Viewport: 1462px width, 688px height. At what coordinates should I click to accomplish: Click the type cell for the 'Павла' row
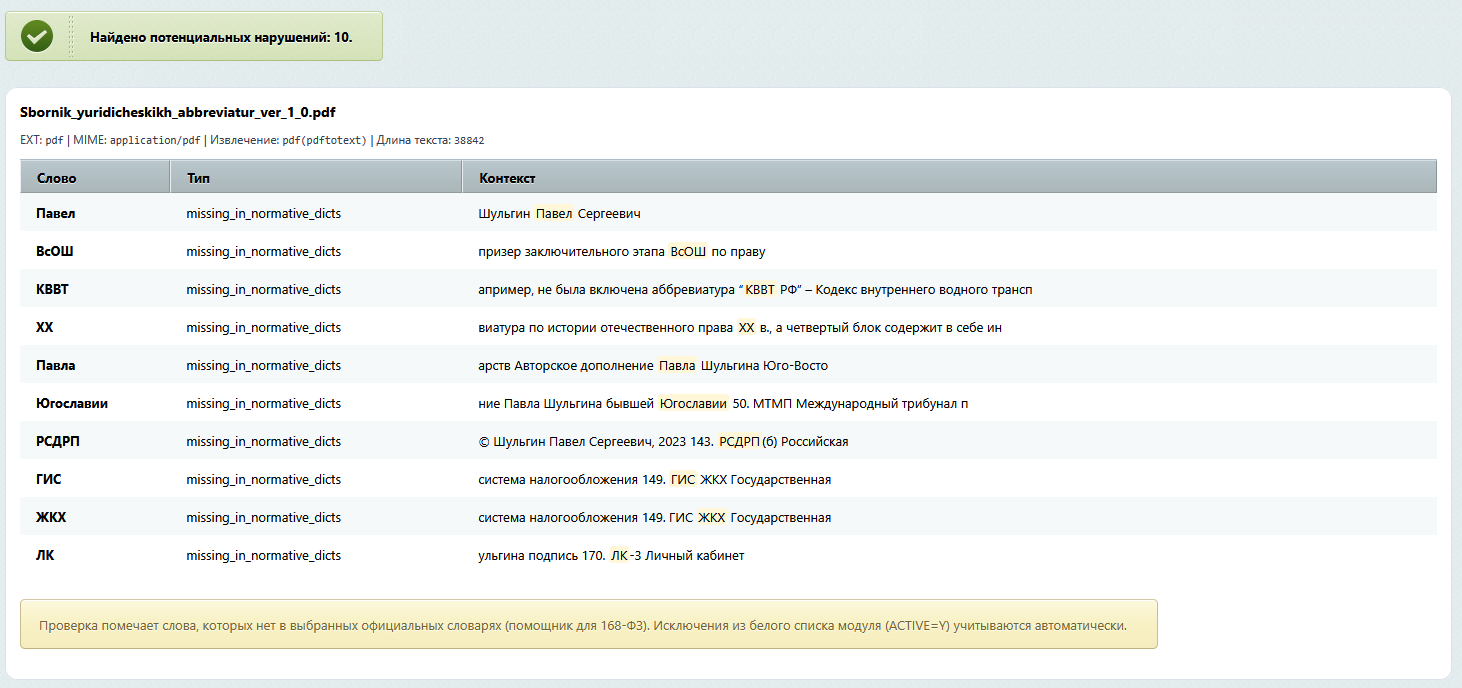tap(263, 365)
